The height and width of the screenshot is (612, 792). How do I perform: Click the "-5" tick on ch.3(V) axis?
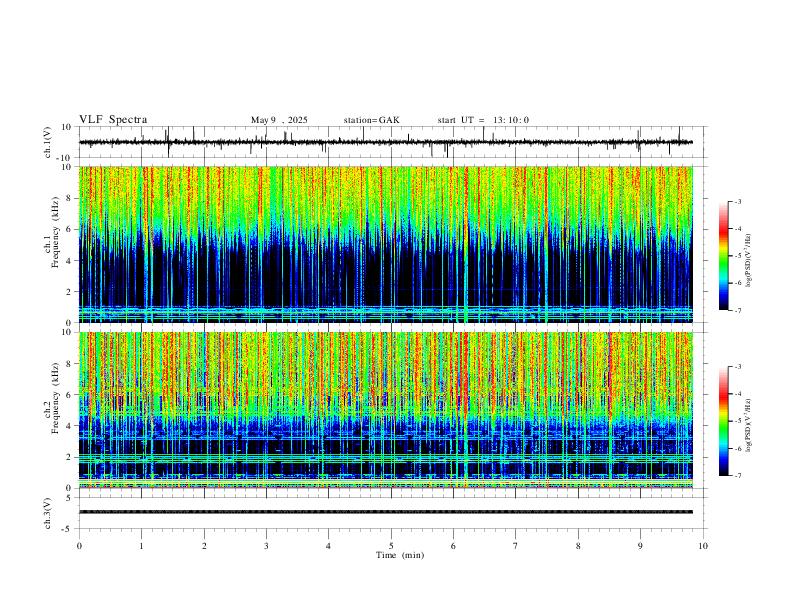tap(68, 529)
